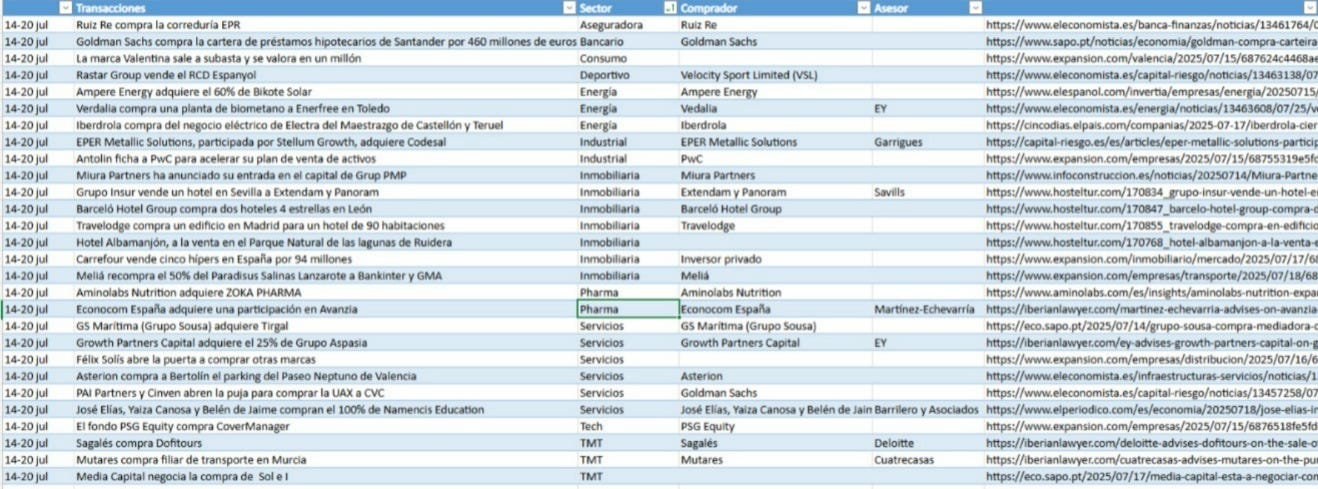Screen dimensions: 1318x489
Task: Select advisor cell 'Barrilero y Asociados'
Action: (927, 410)
